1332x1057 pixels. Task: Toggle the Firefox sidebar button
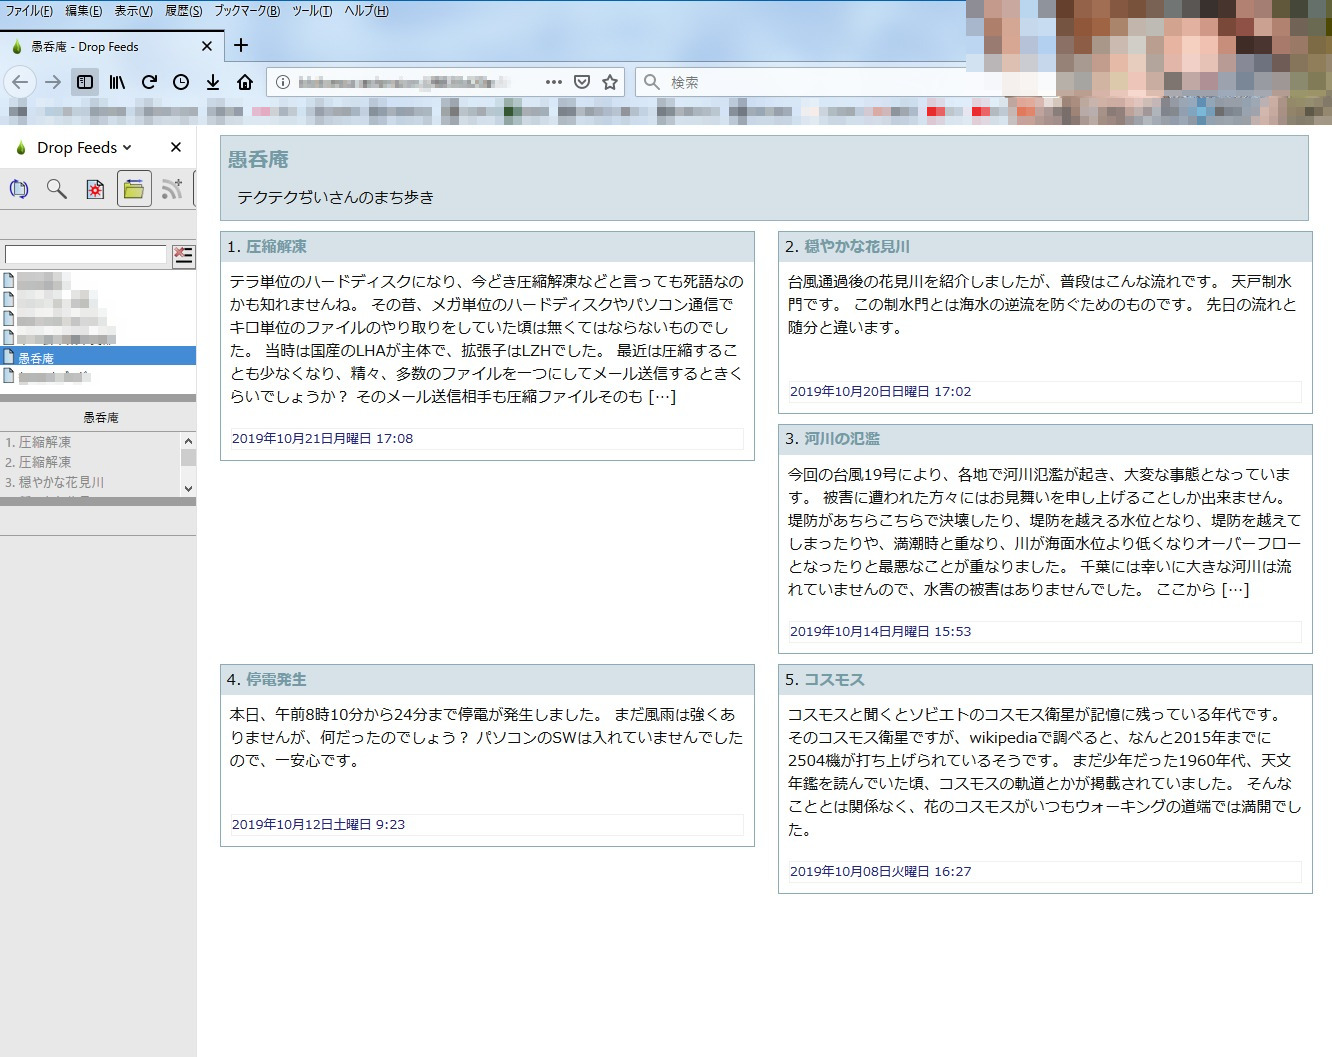(85, 82)
